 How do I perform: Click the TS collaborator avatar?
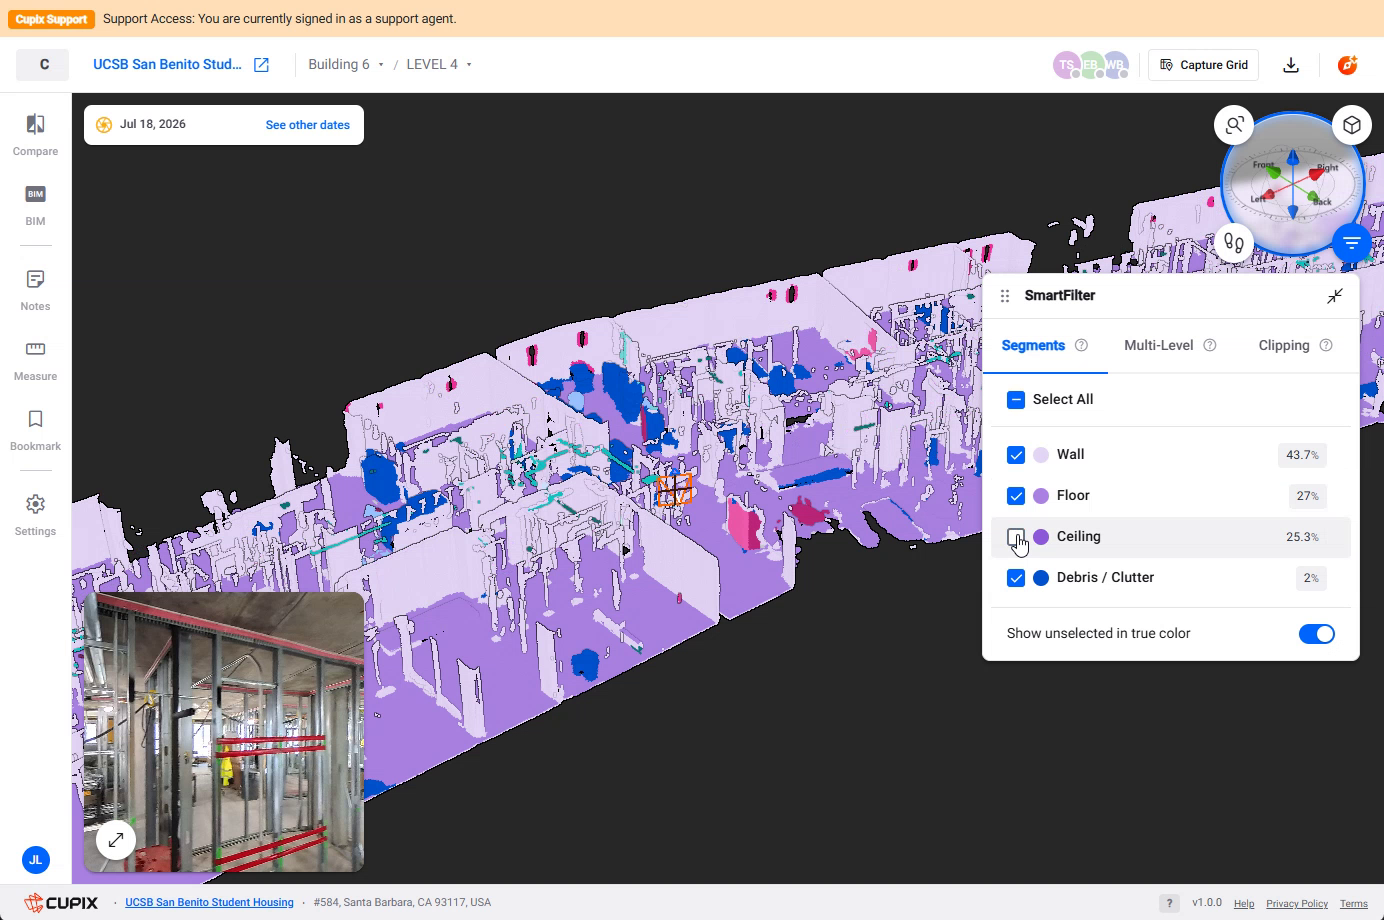[x=1066, y=65]
